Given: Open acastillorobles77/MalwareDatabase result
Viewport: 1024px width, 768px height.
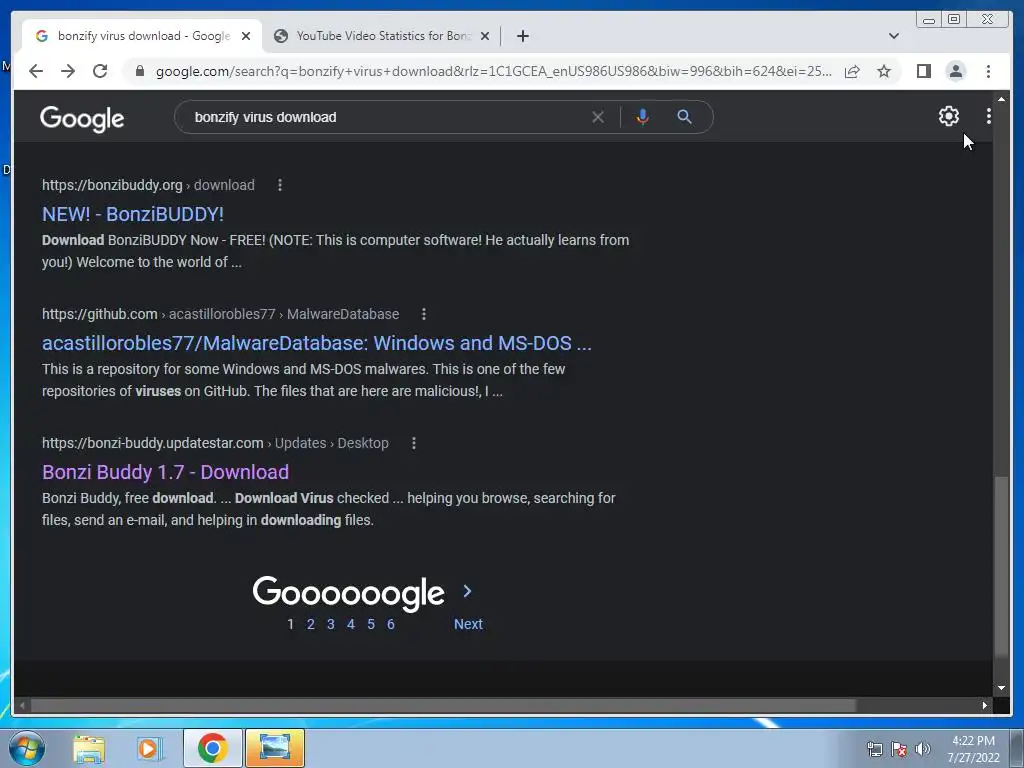Looking at the screenshot, I should click(317, 343).
